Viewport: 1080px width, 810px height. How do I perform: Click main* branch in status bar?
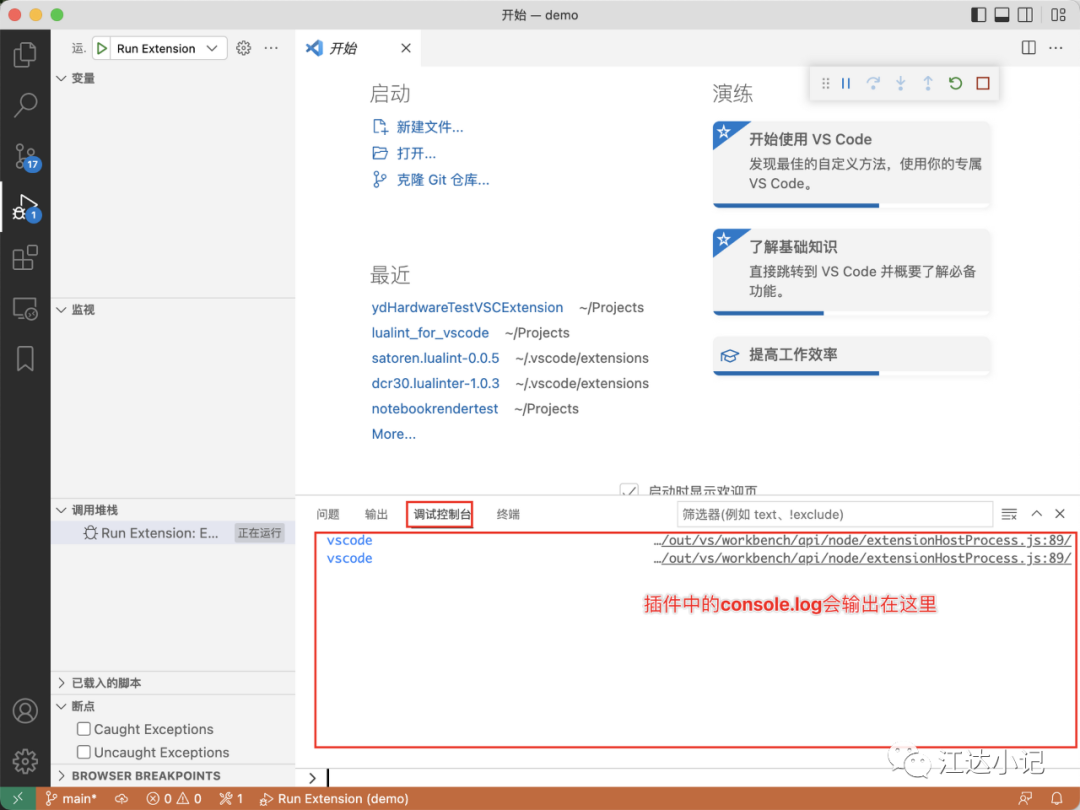click(x=71, y=799)
